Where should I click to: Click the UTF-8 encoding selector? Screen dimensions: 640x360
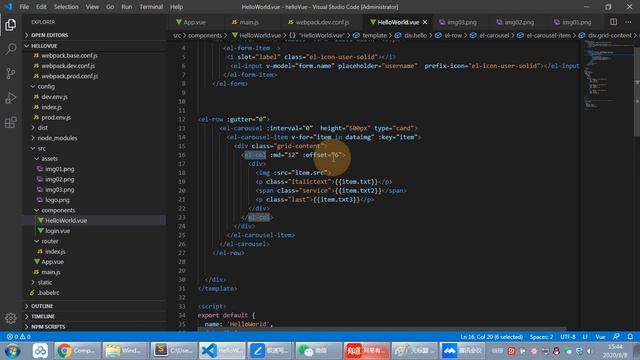pos(568,337)
